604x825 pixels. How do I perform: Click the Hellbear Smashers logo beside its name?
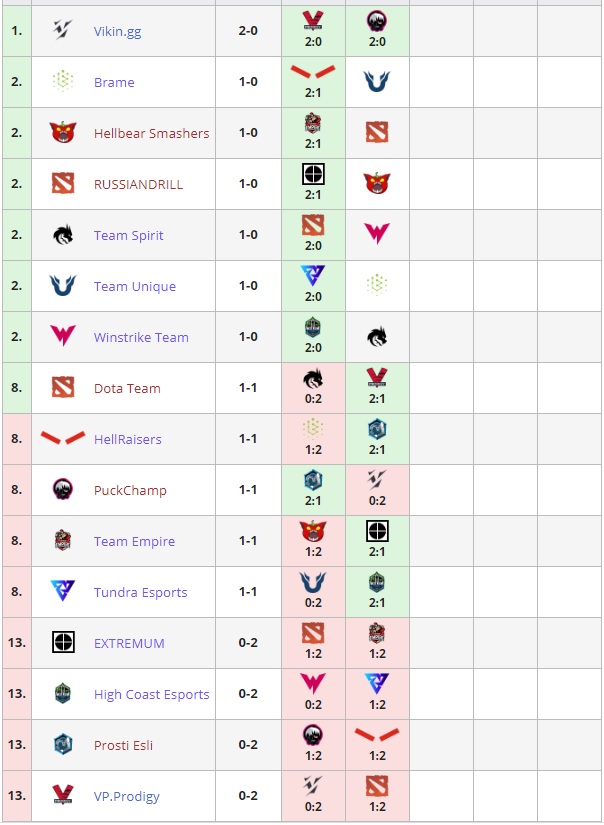[63, 133]
